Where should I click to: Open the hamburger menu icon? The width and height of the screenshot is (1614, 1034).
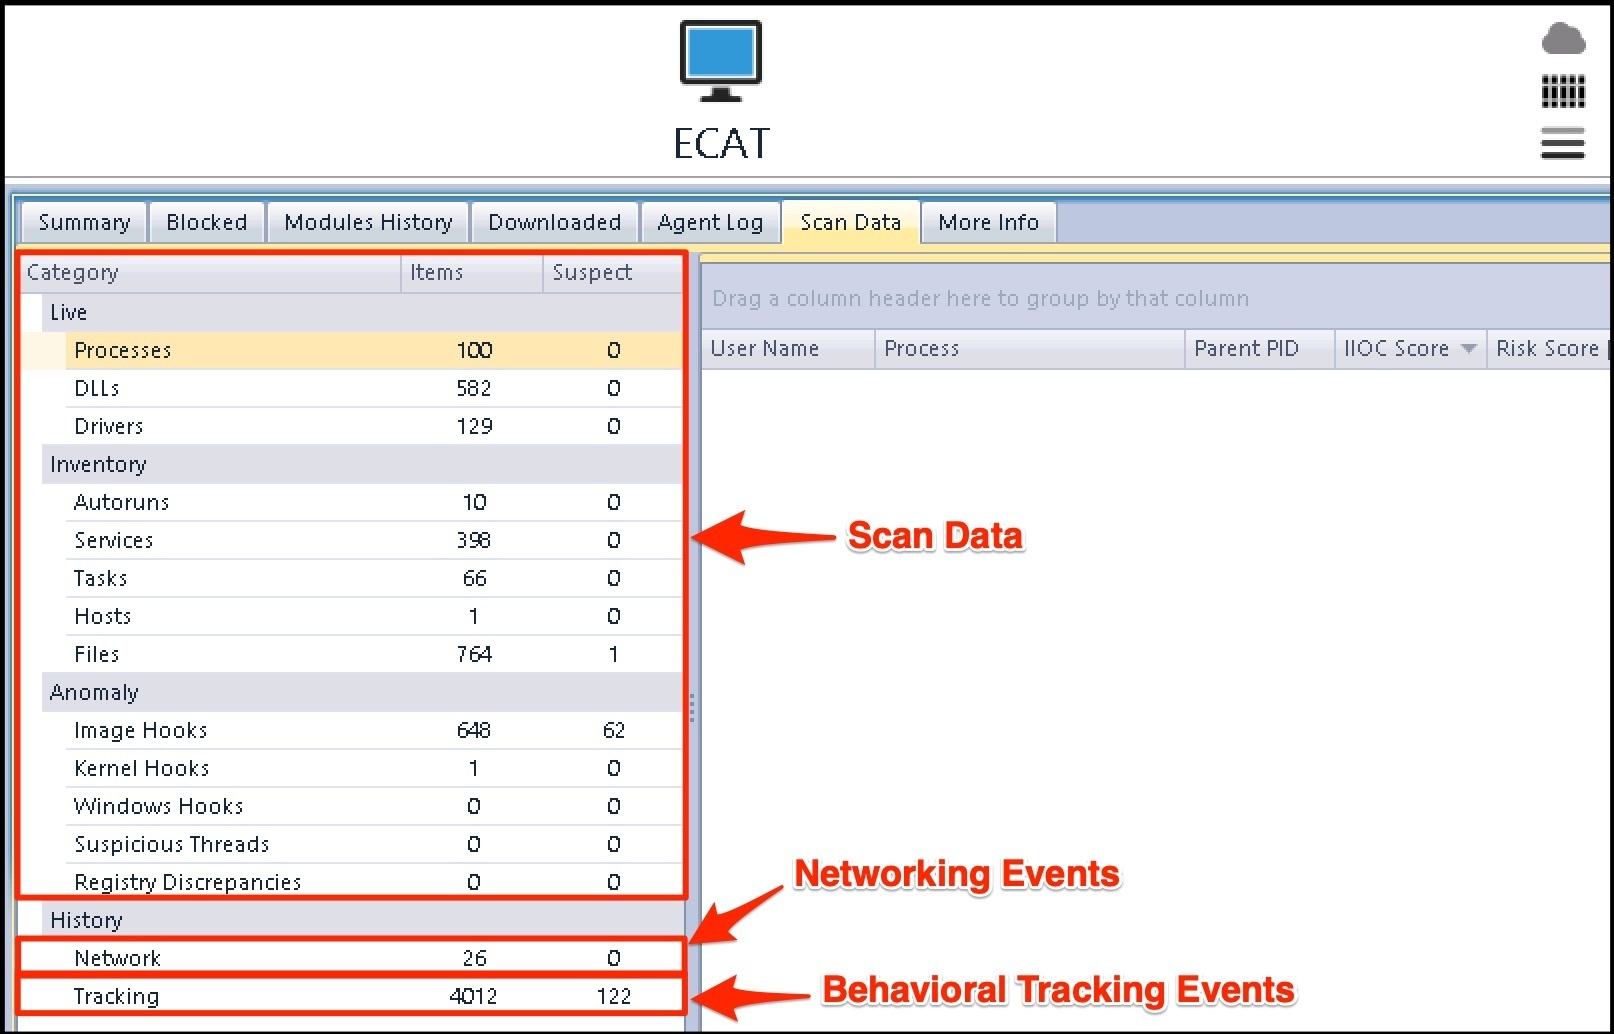(1563, 143)
